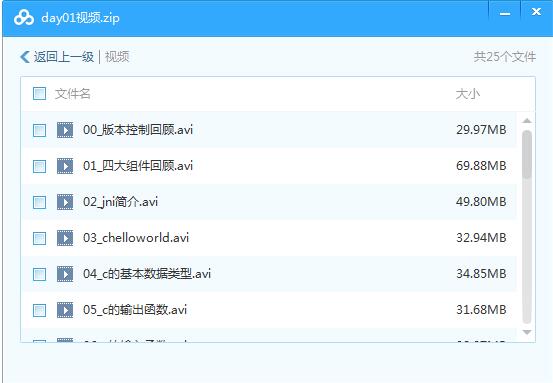Click the Baidu cloud logo in title bar
Image resolution: width=553 pixels, height=383 pixels.
tap(24, 18)
